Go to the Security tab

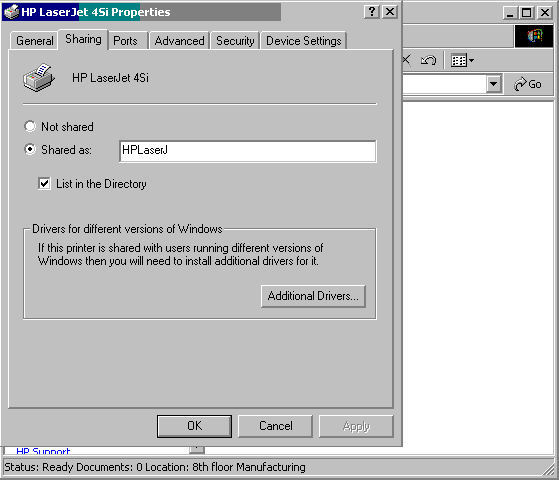coord(235,41)
